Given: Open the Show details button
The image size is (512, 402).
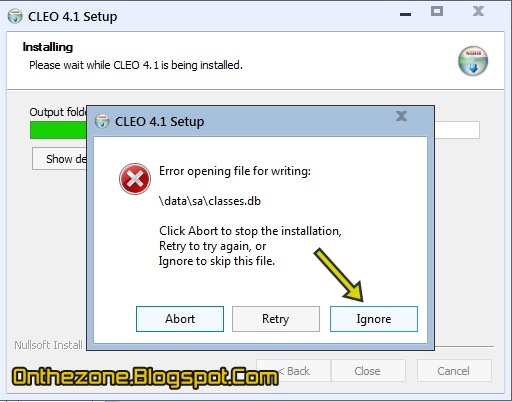Looking at the screenshot, I should [x=59, y=159].
